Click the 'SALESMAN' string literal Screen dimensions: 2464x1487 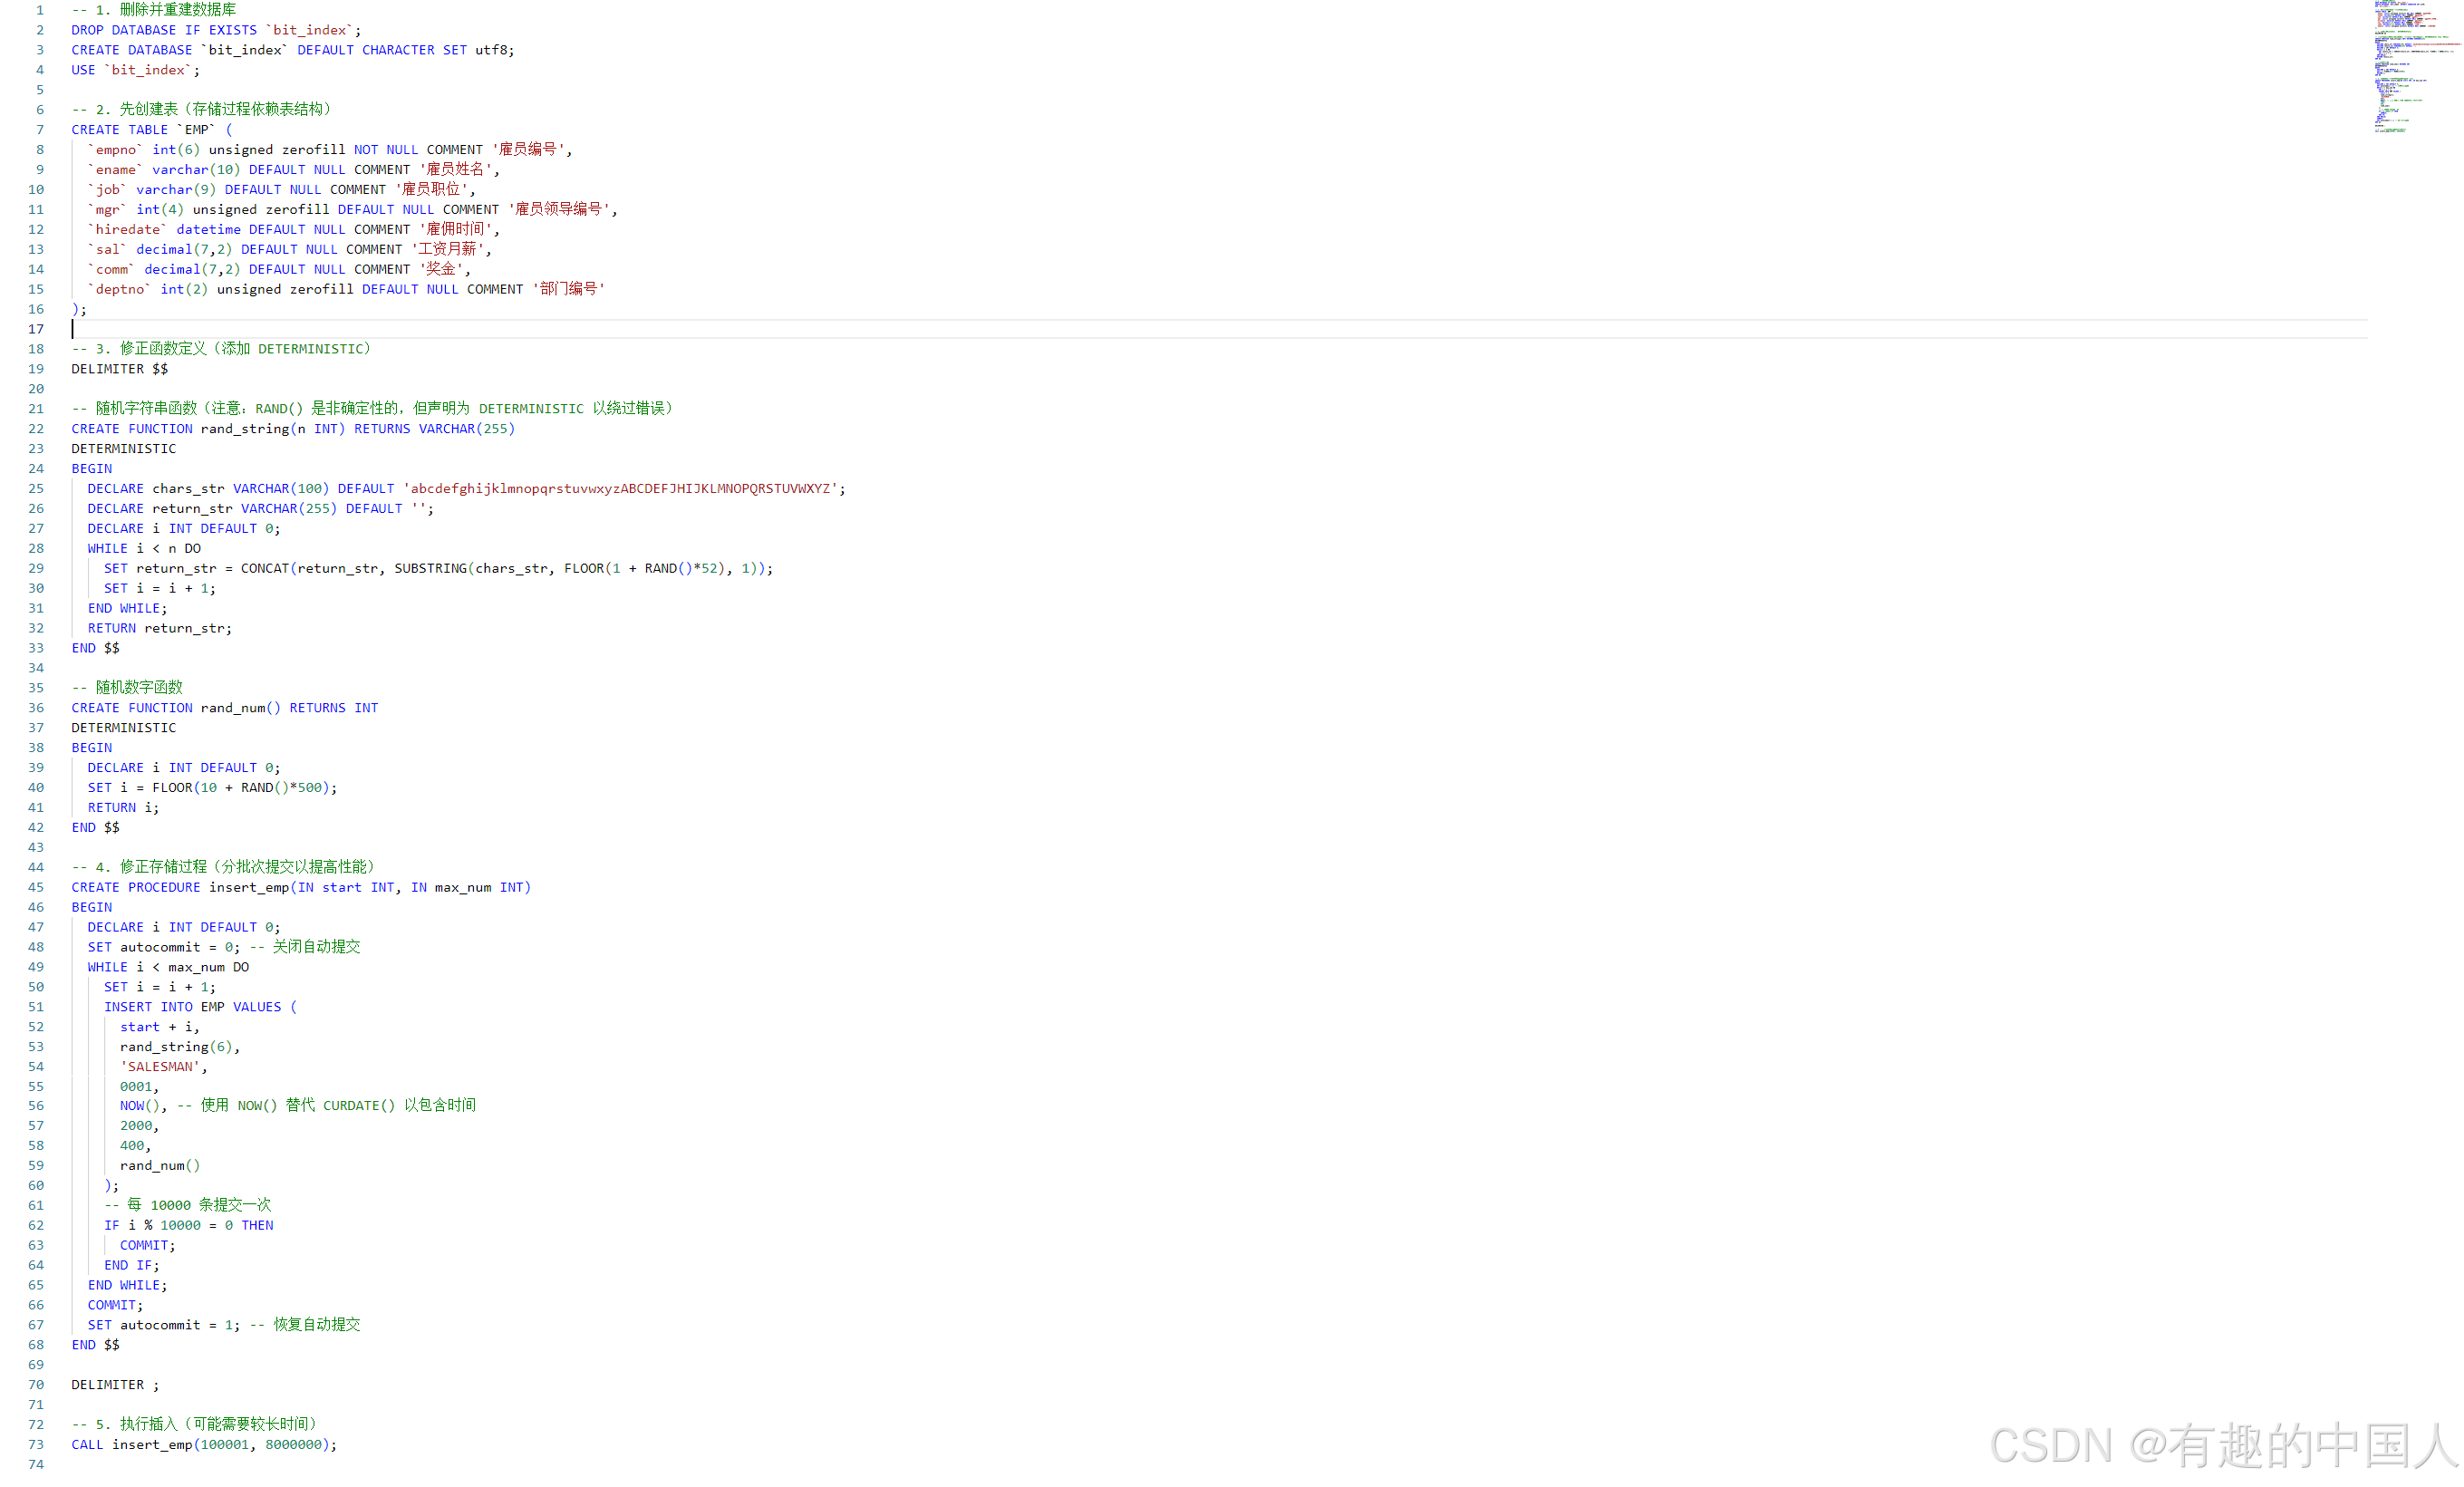pos(160,1067)
